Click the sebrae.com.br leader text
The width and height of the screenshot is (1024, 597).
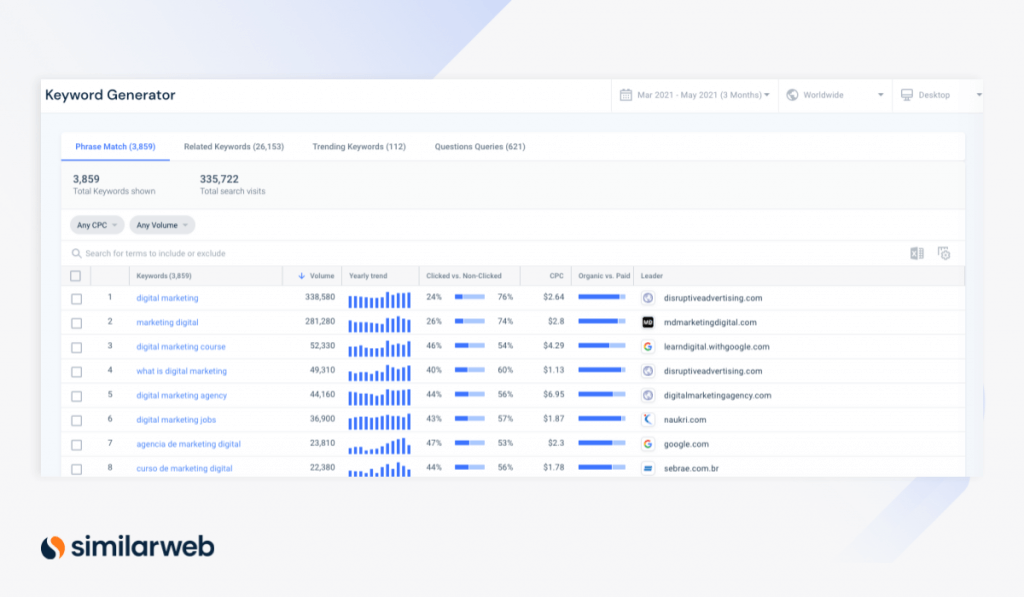point(691,468)
